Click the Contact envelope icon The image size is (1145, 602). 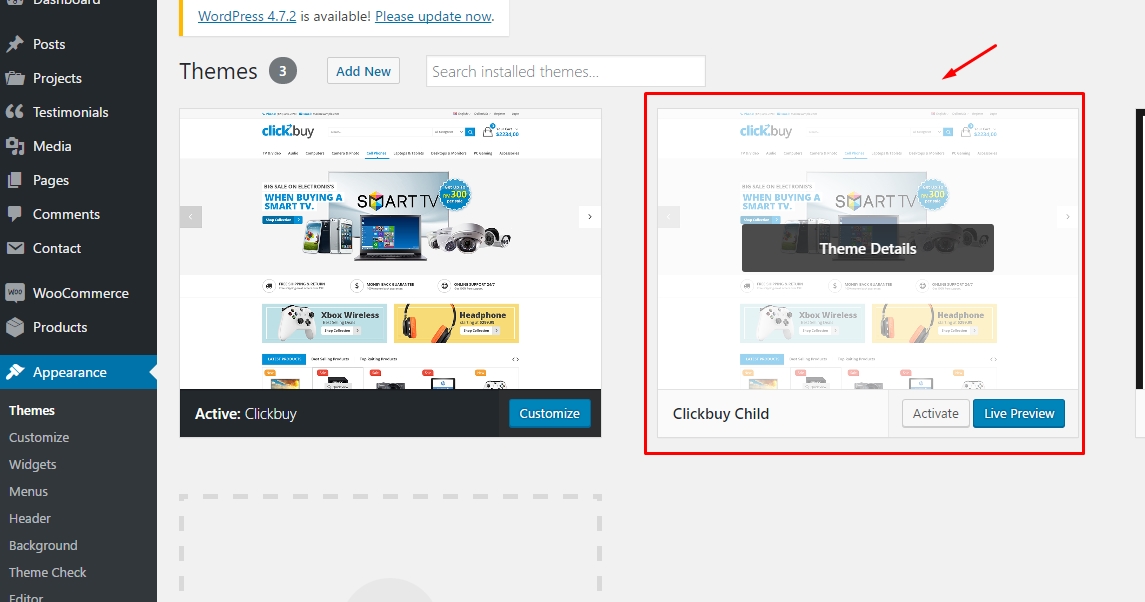pyautogui.click(x=15, y=248)
